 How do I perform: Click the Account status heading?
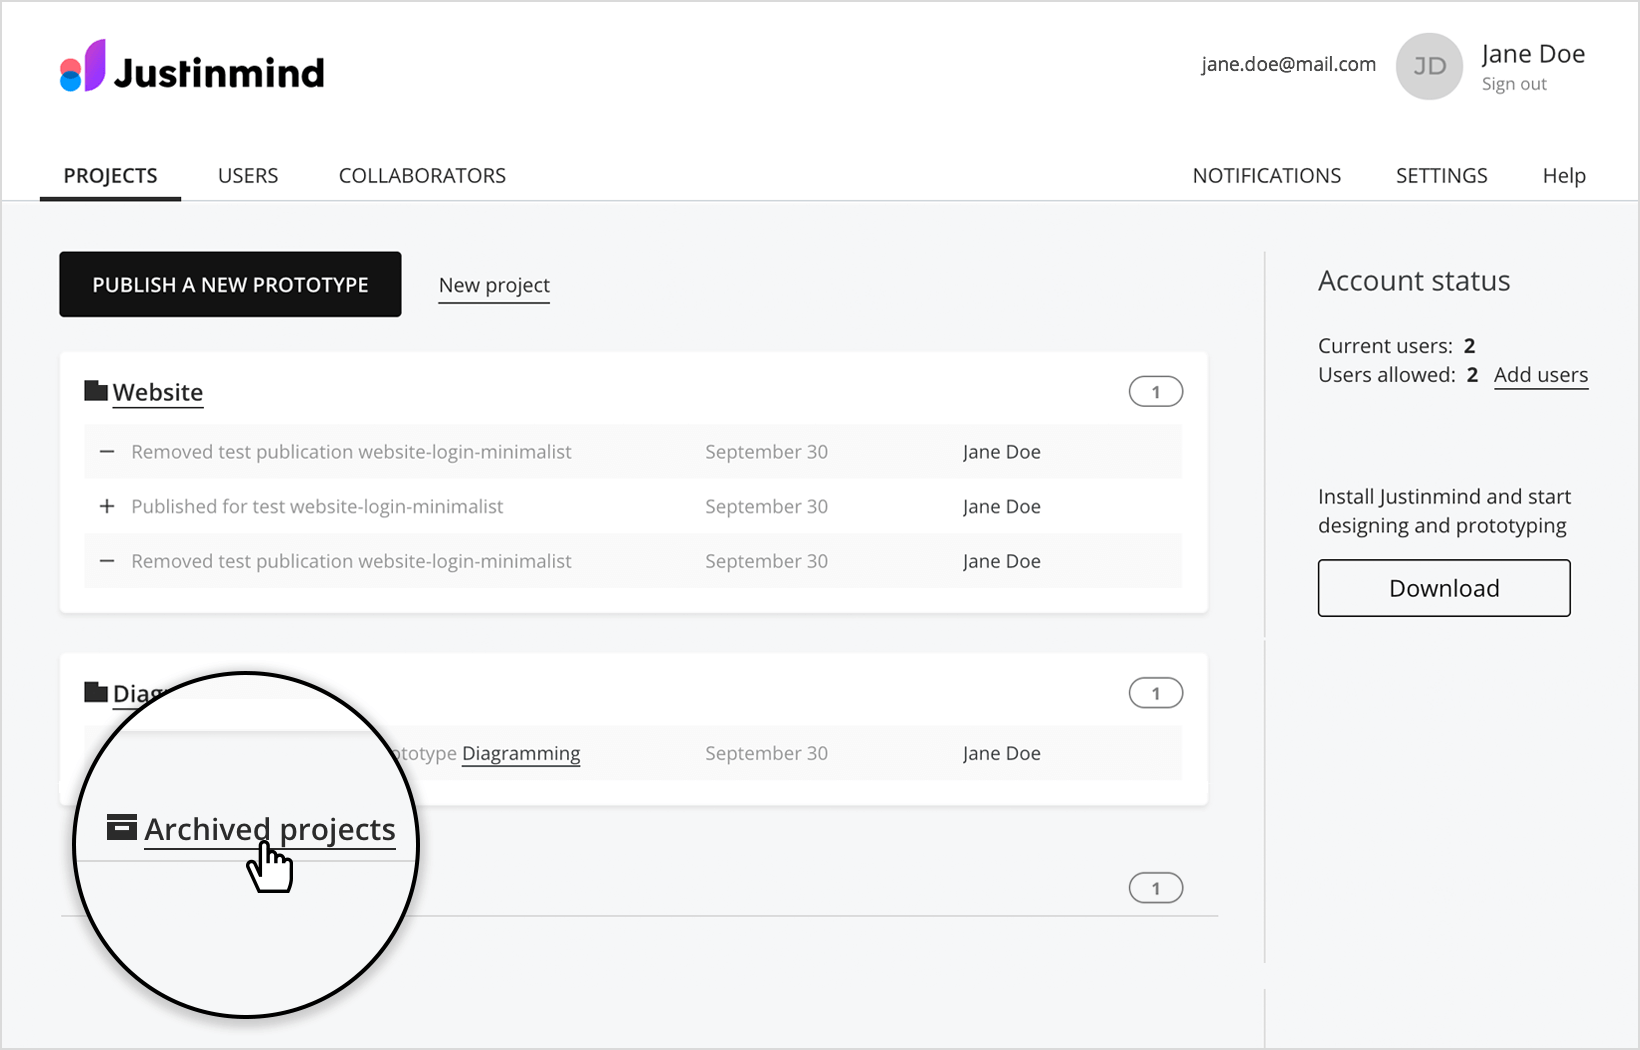click(1414, 281)
